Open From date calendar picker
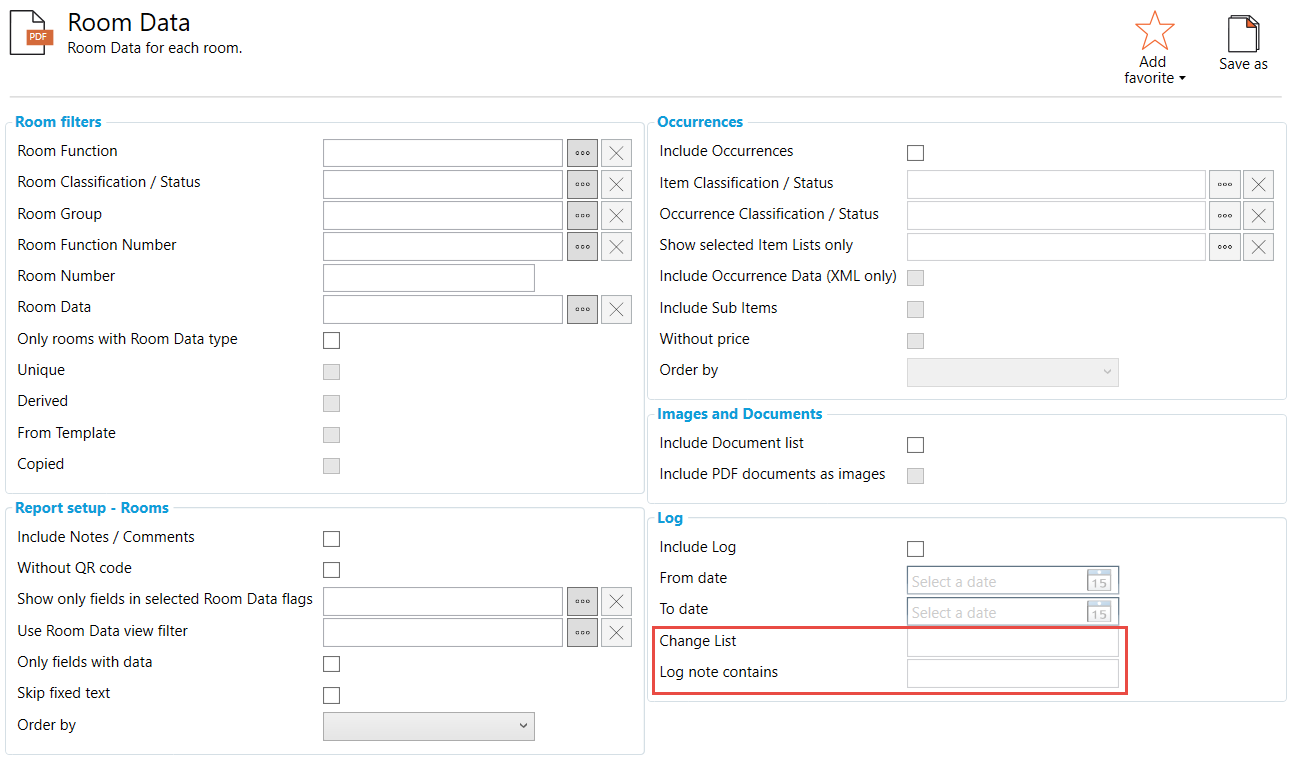1296x769 pixels. pyautogui.click(x=1099, y=581)
